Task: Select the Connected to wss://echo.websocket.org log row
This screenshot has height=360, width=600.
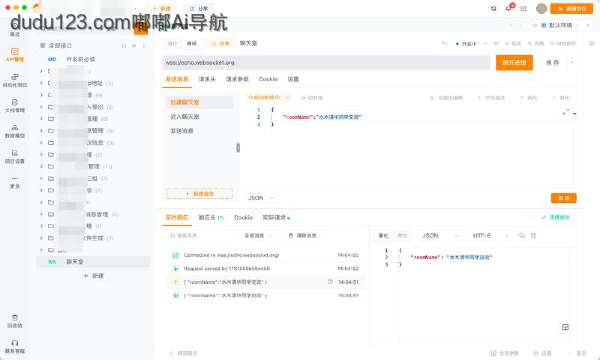Action: pos(265,255)
